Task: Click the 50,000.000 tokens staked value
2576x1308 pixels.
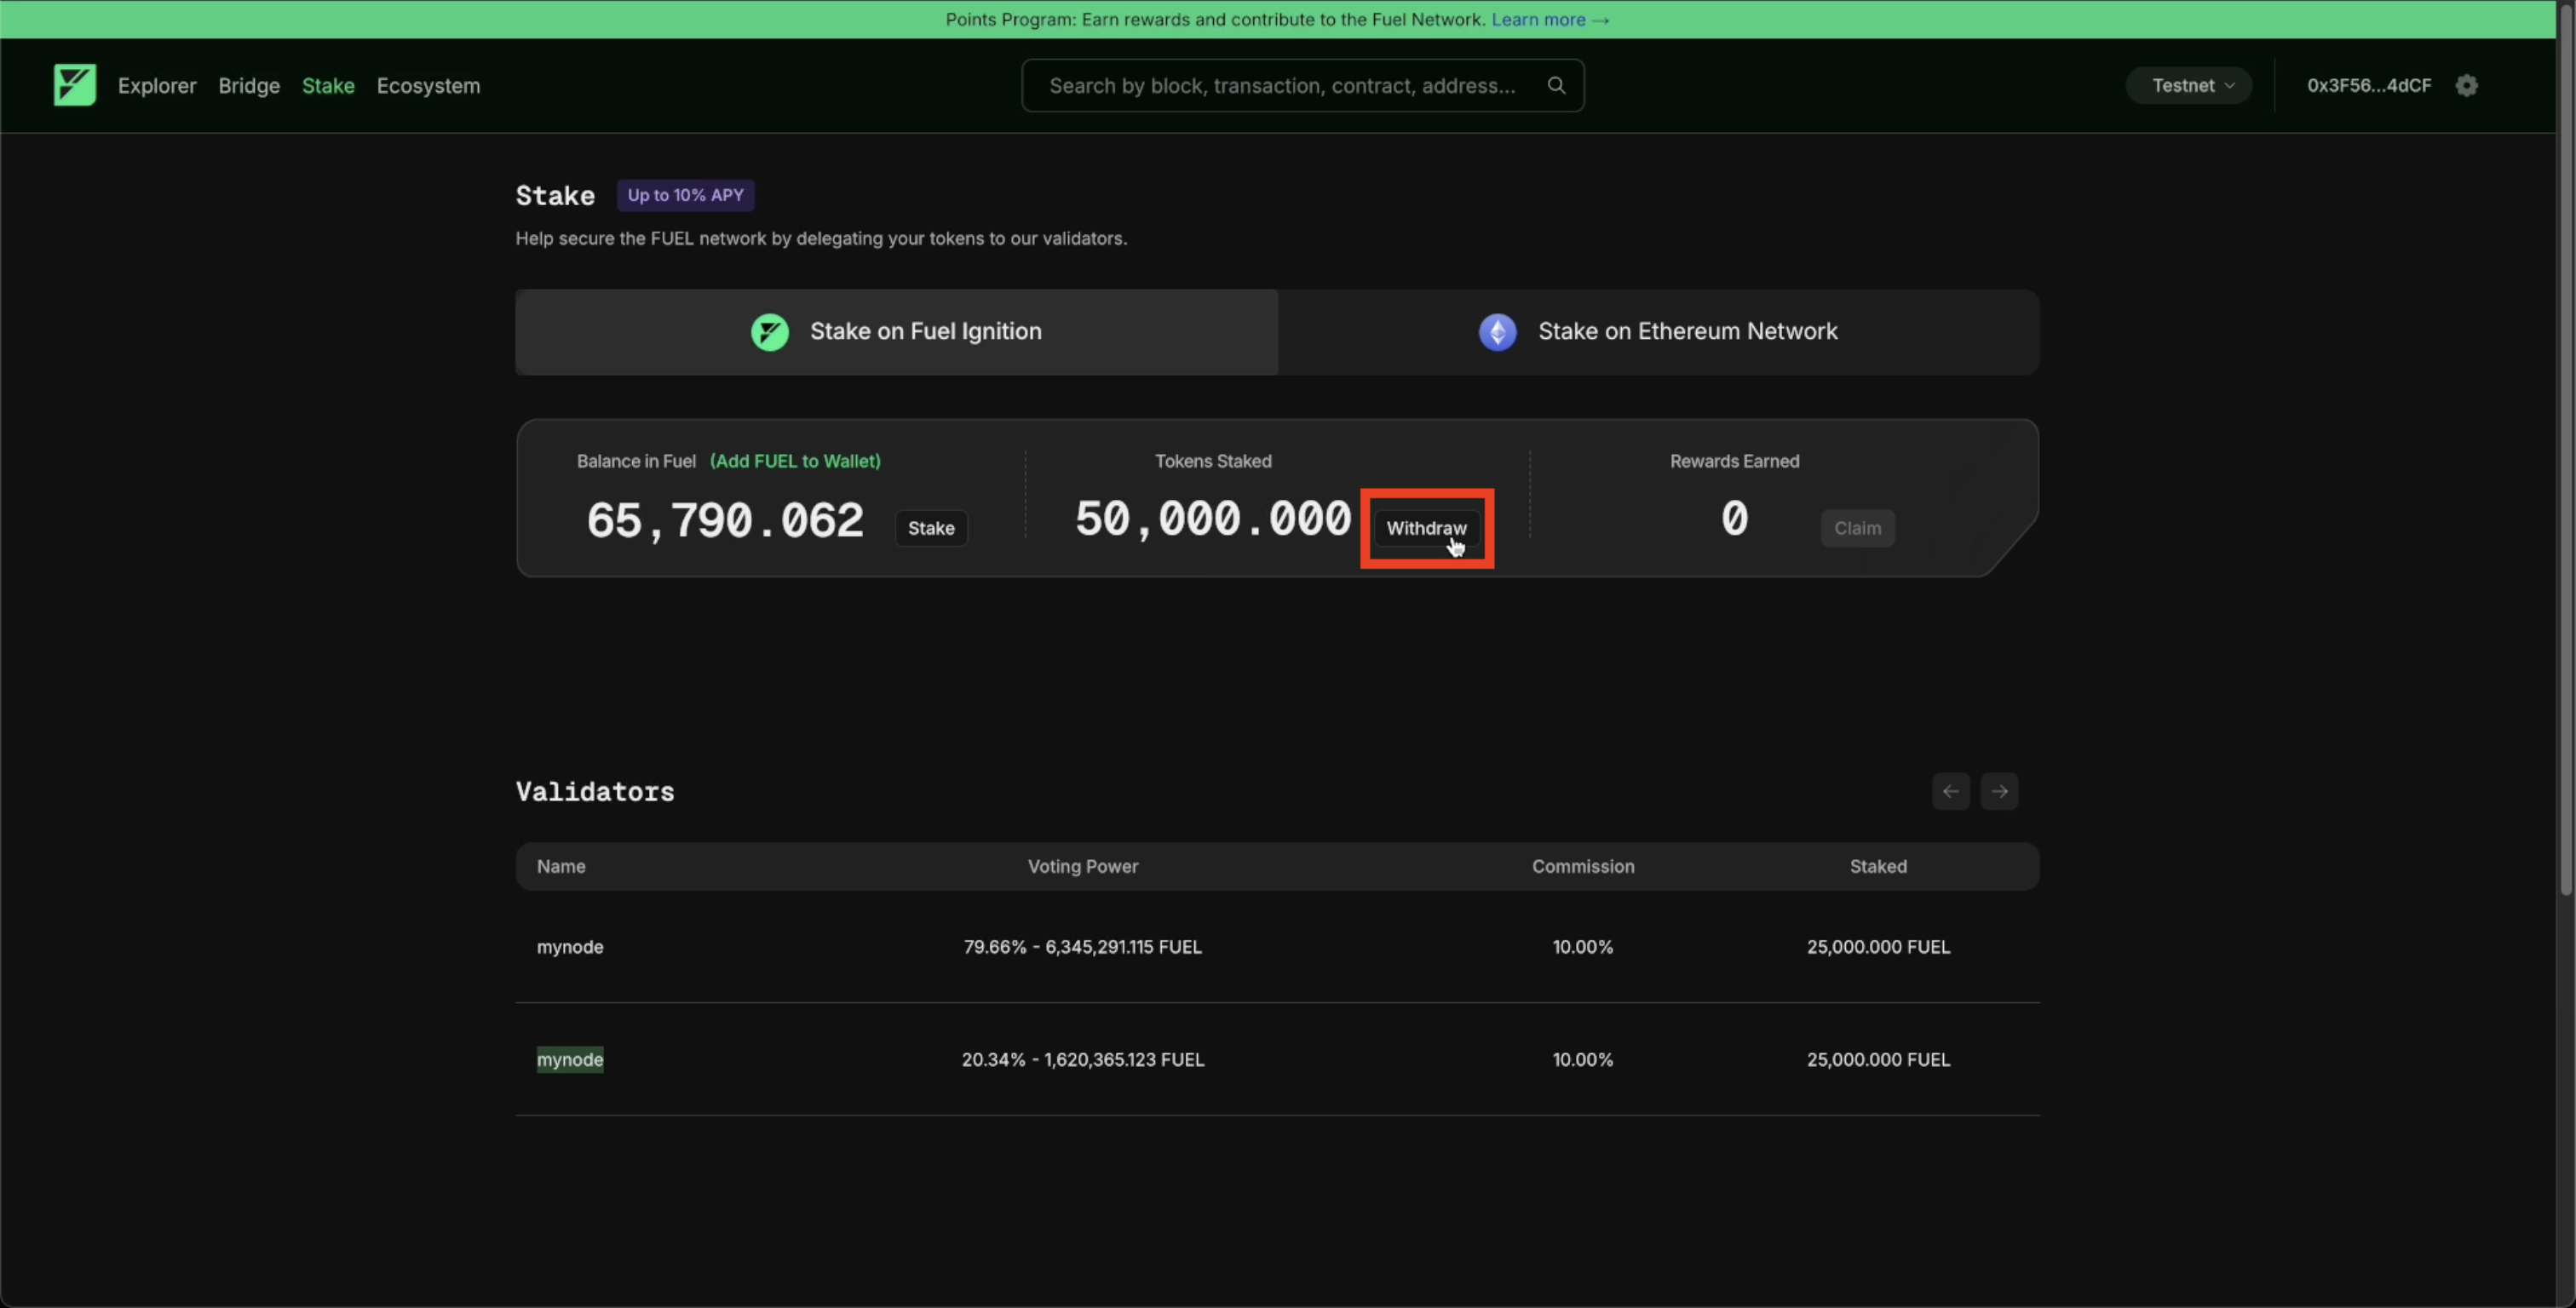Action: pyautogui.click(x=1213, y=519)
